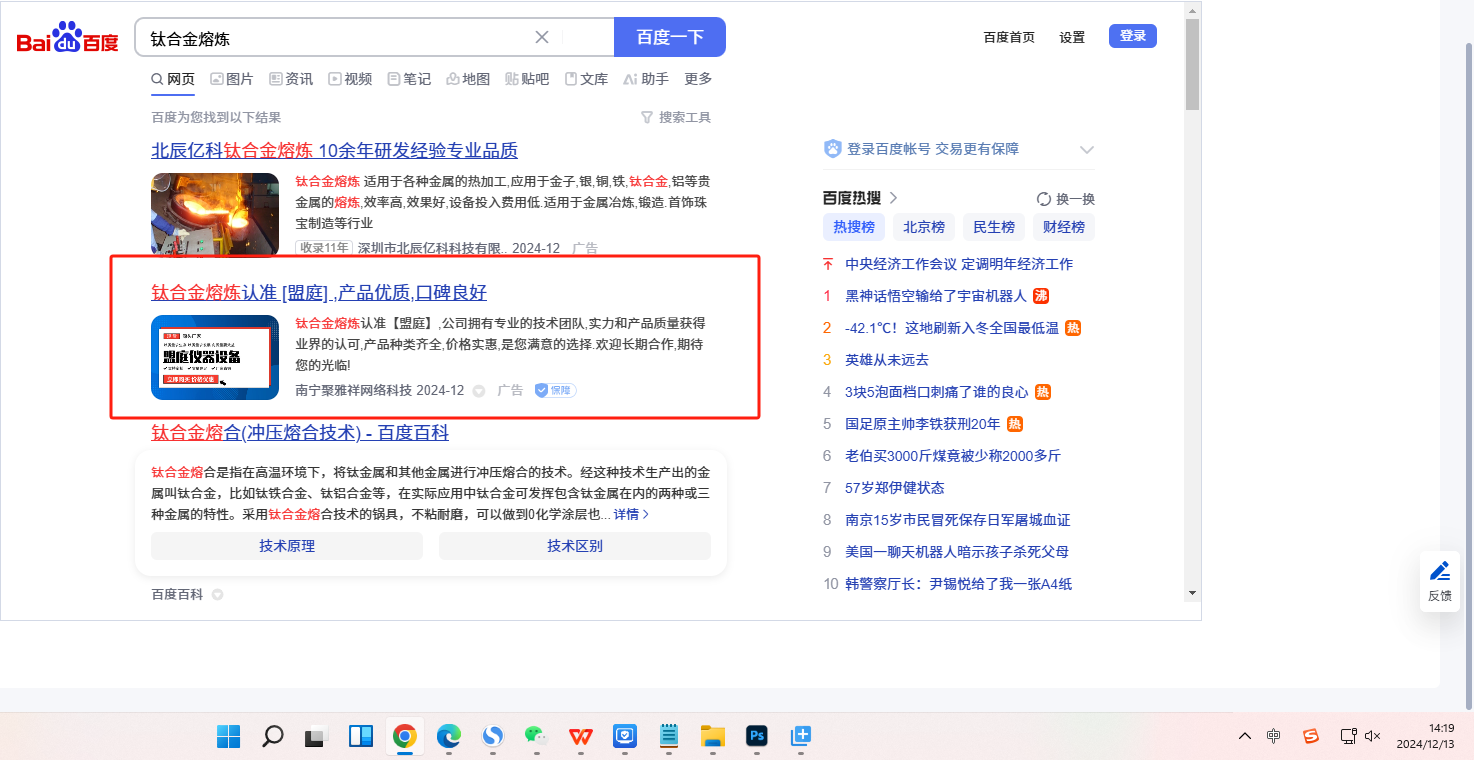Open Photoshop from the taskbar
This screenshot has width=1474, height=760.
pyautogui.click(x=756, y=737)
